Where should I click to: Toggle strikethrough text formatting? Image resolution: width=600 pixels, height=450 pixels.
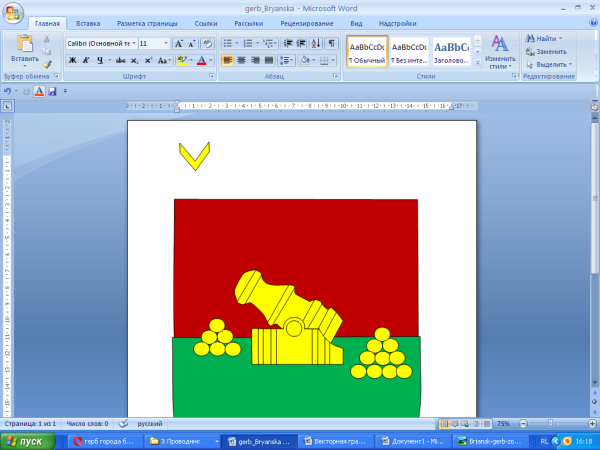point(120,60)
